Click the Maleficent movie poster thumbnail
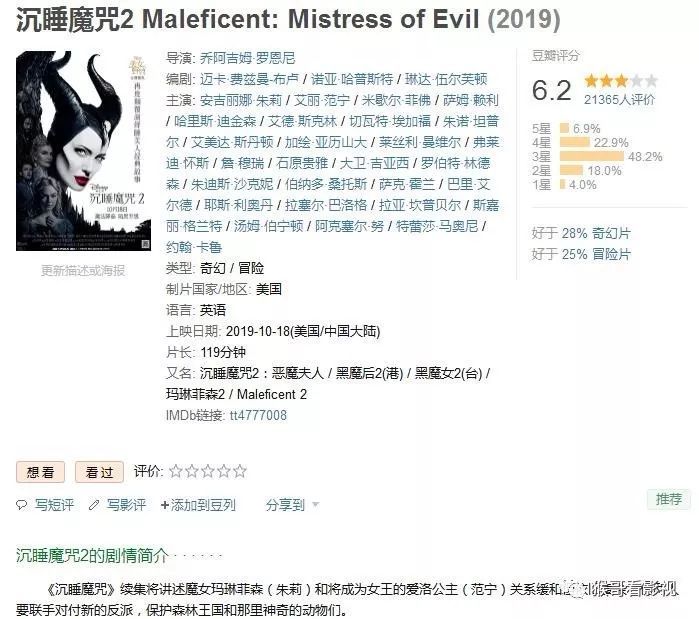The image size is (699, 619). [x=83, y=151]
